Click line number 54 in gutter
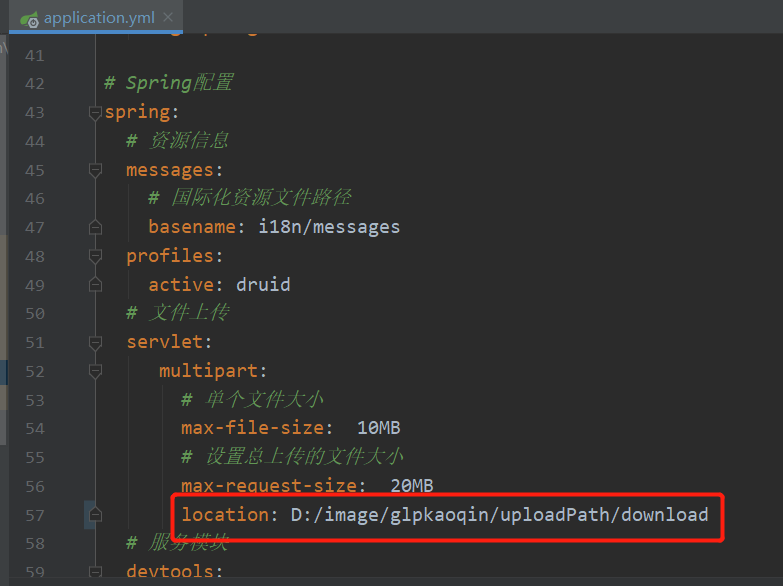783x586 pixels. [35, 429]
